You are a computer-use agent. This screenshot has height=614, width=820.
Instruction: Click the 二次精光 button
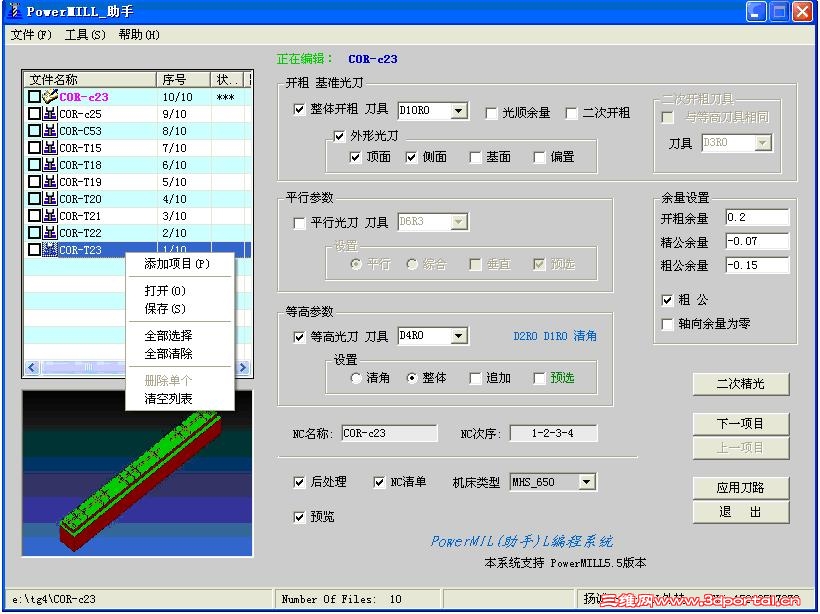[741, 384]
